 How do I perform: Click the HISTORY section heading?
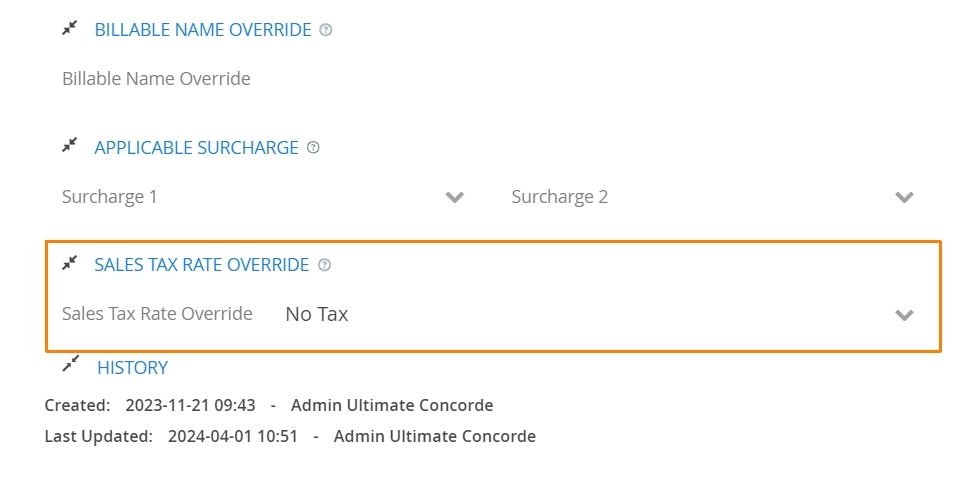(132, 367)
